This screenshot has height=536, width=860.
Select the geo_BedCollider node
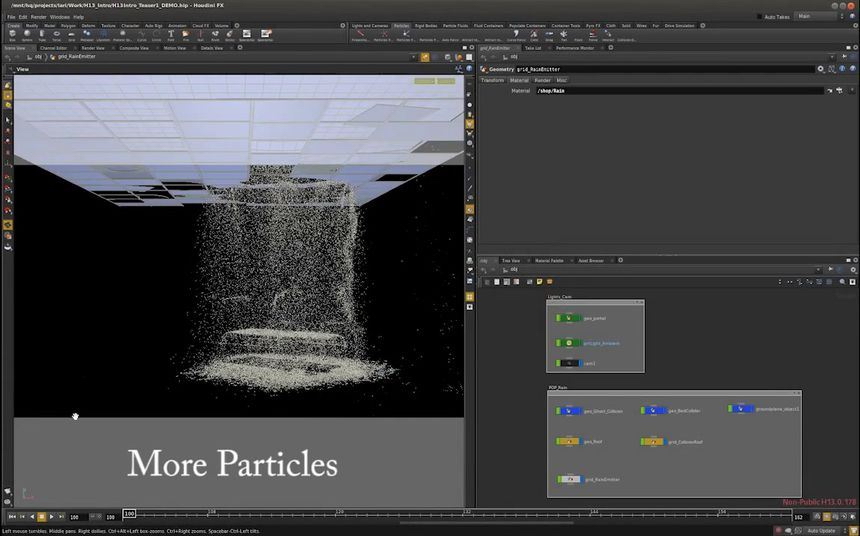click(654, 410)
